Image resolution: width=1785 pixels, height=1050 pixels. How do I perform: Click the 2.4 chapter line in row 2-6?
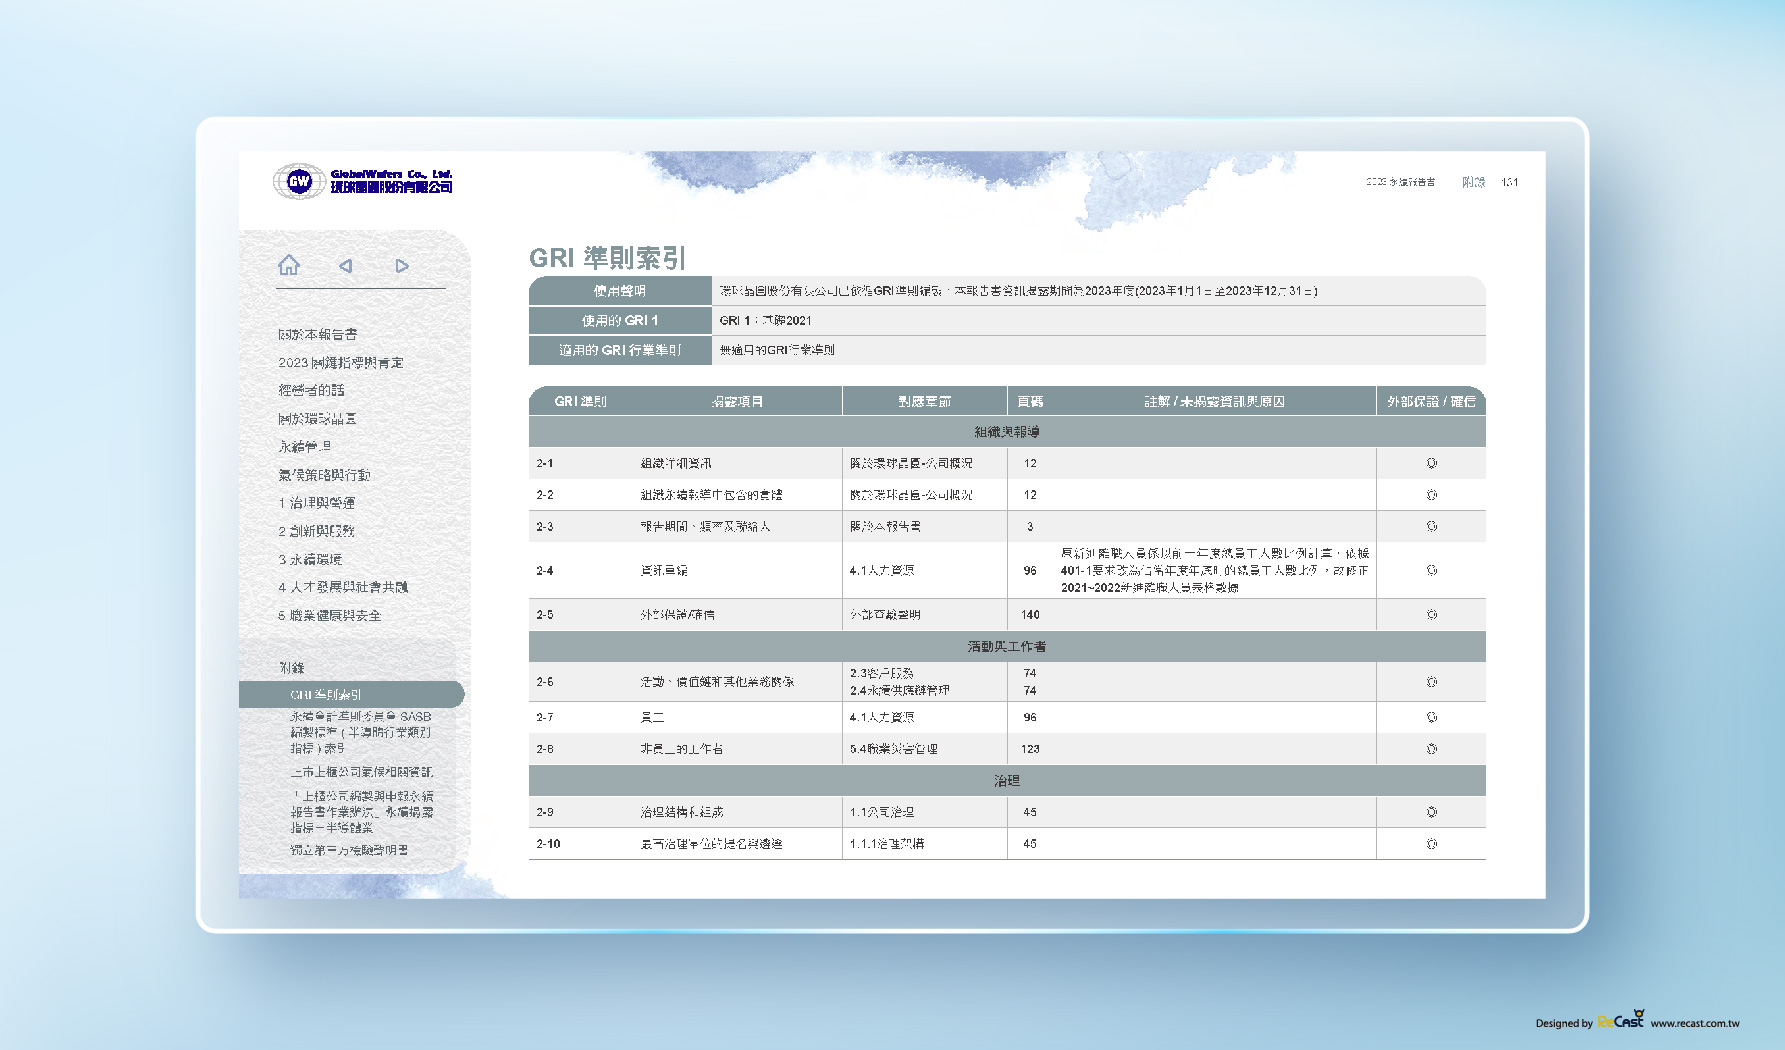900,690
